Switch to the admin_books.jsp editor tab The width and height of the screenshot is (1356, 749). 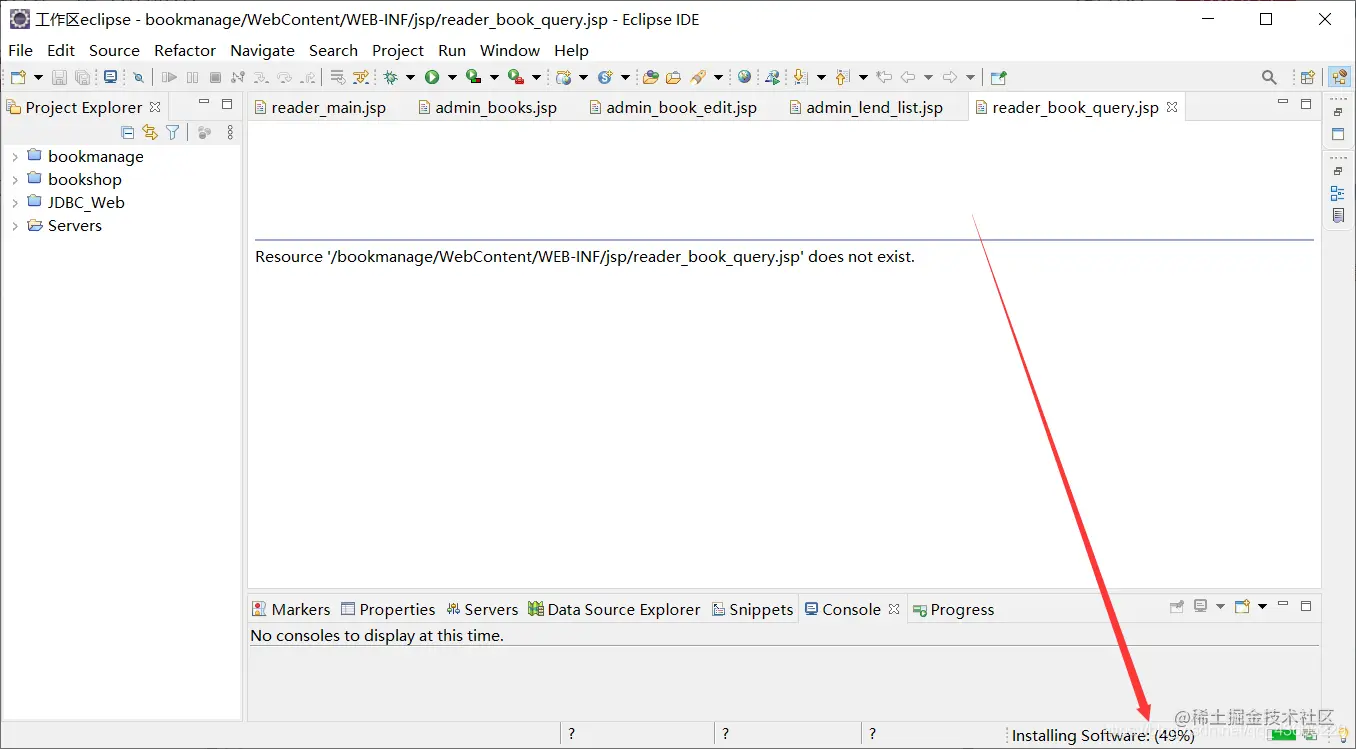487,107
